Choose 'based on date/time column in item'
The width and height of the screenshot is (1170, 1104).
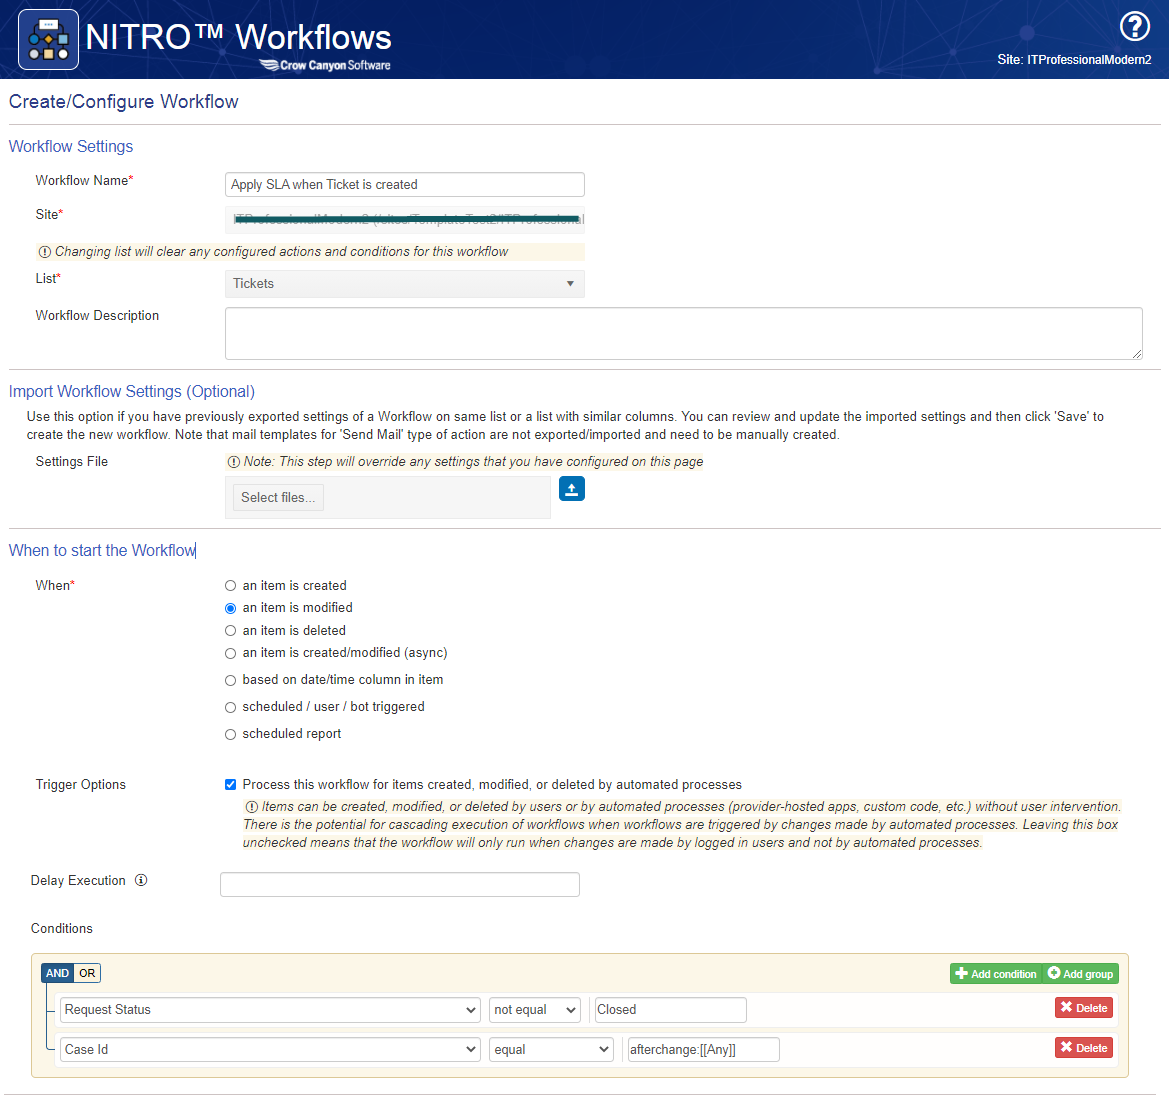[x=231, y=680]
